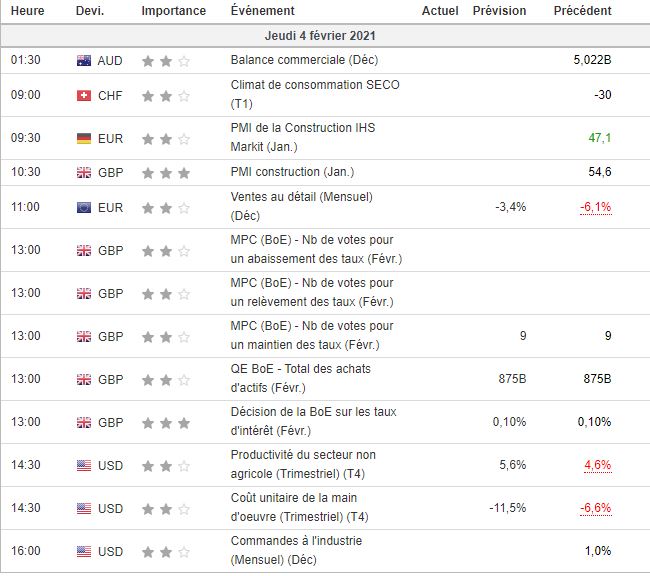Click the revised previous value -6,1%

coord(595,207)
